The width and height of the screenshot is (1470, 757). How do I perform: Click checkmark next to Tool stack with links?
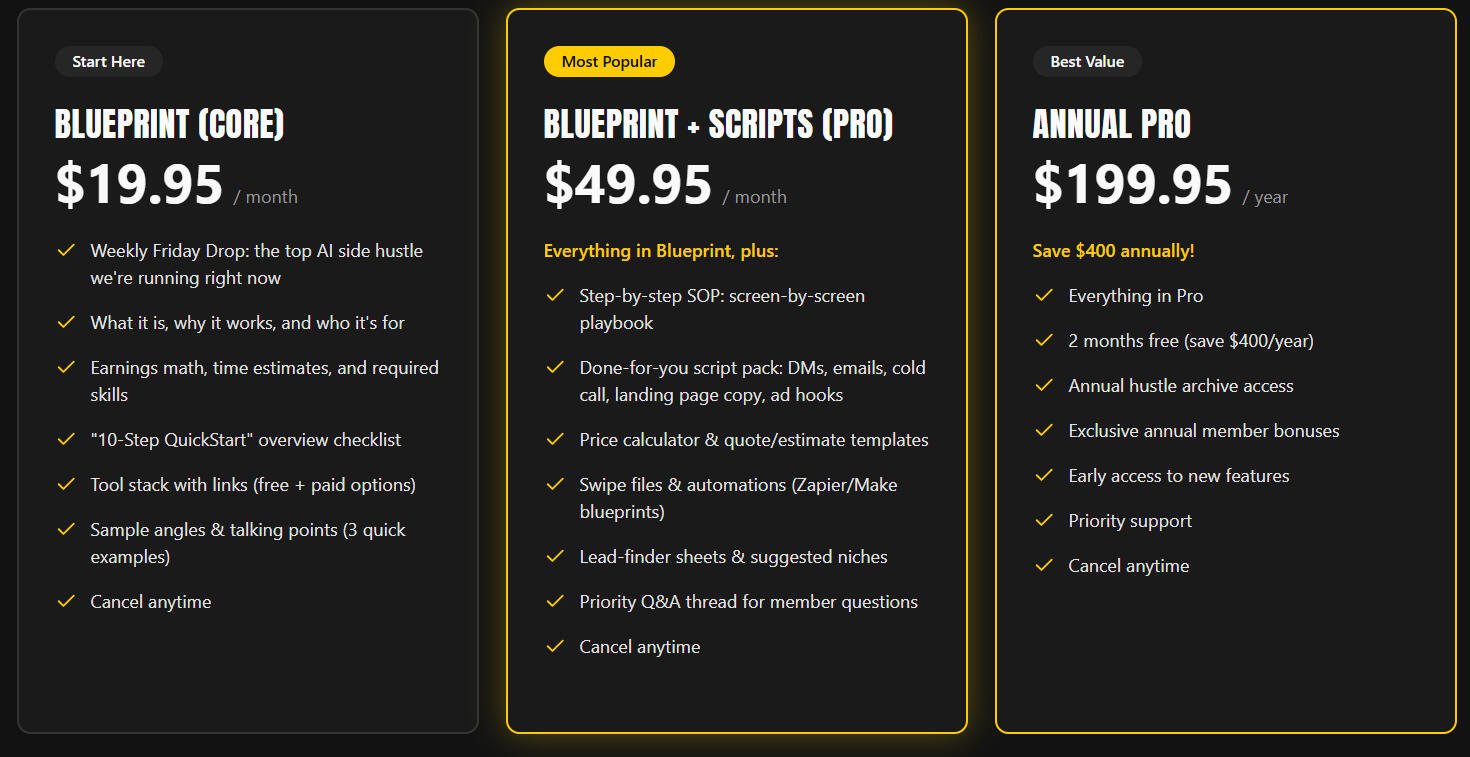pyautogui.click(x=66, y=484)
